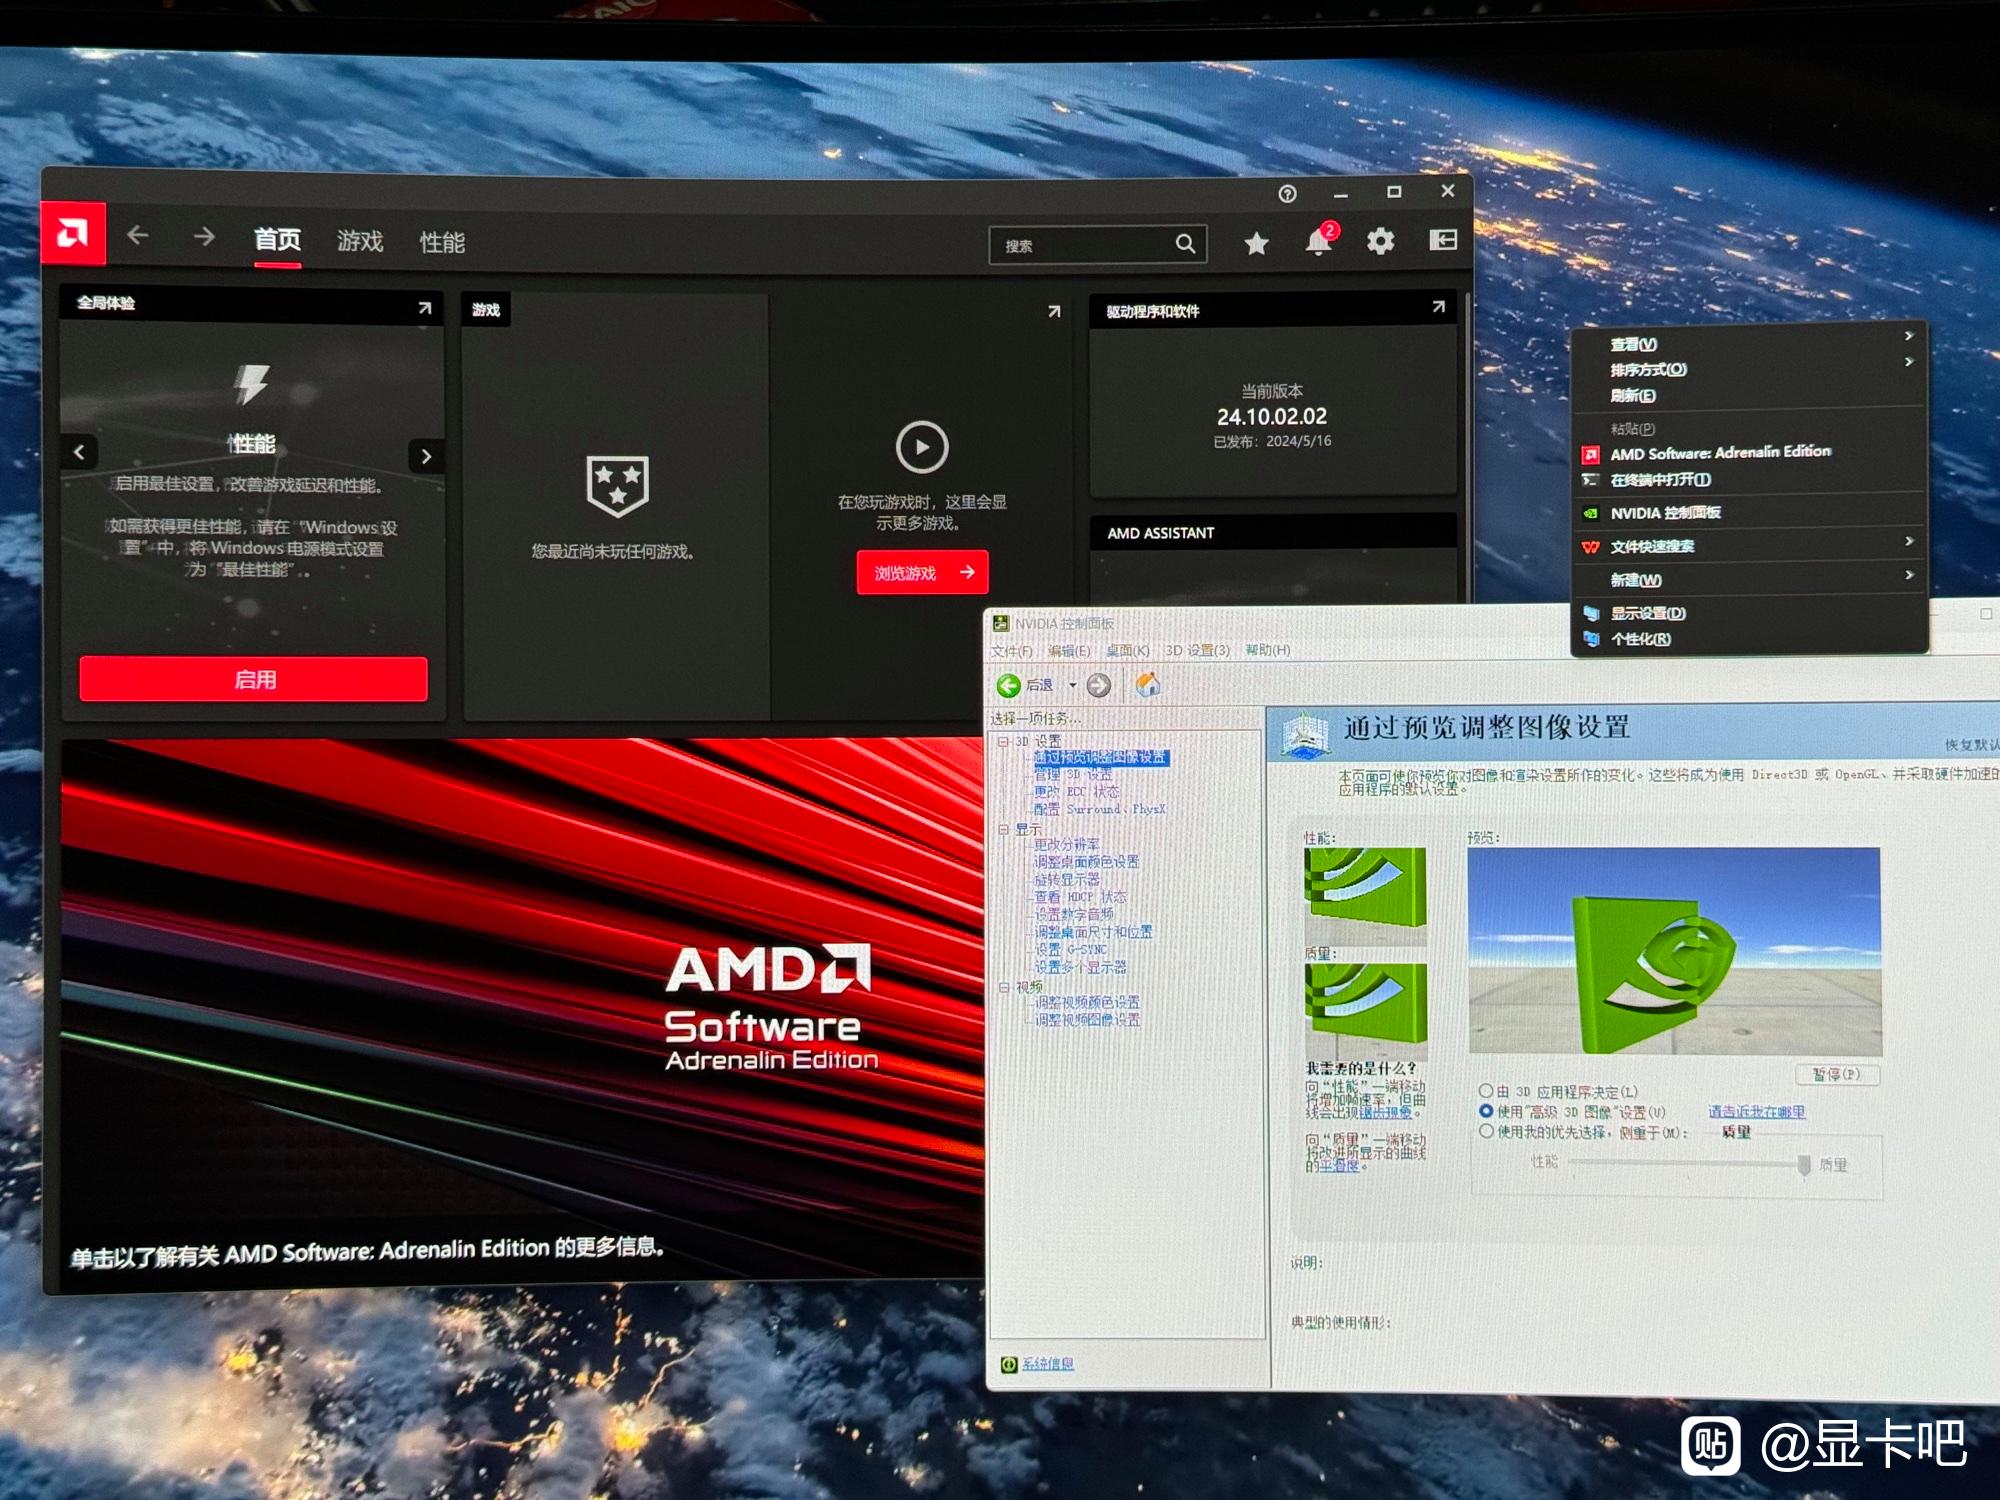Expand 排序方式(O) submenu in context menu
The image size is (2000, 1500).
coord(1908,362)
